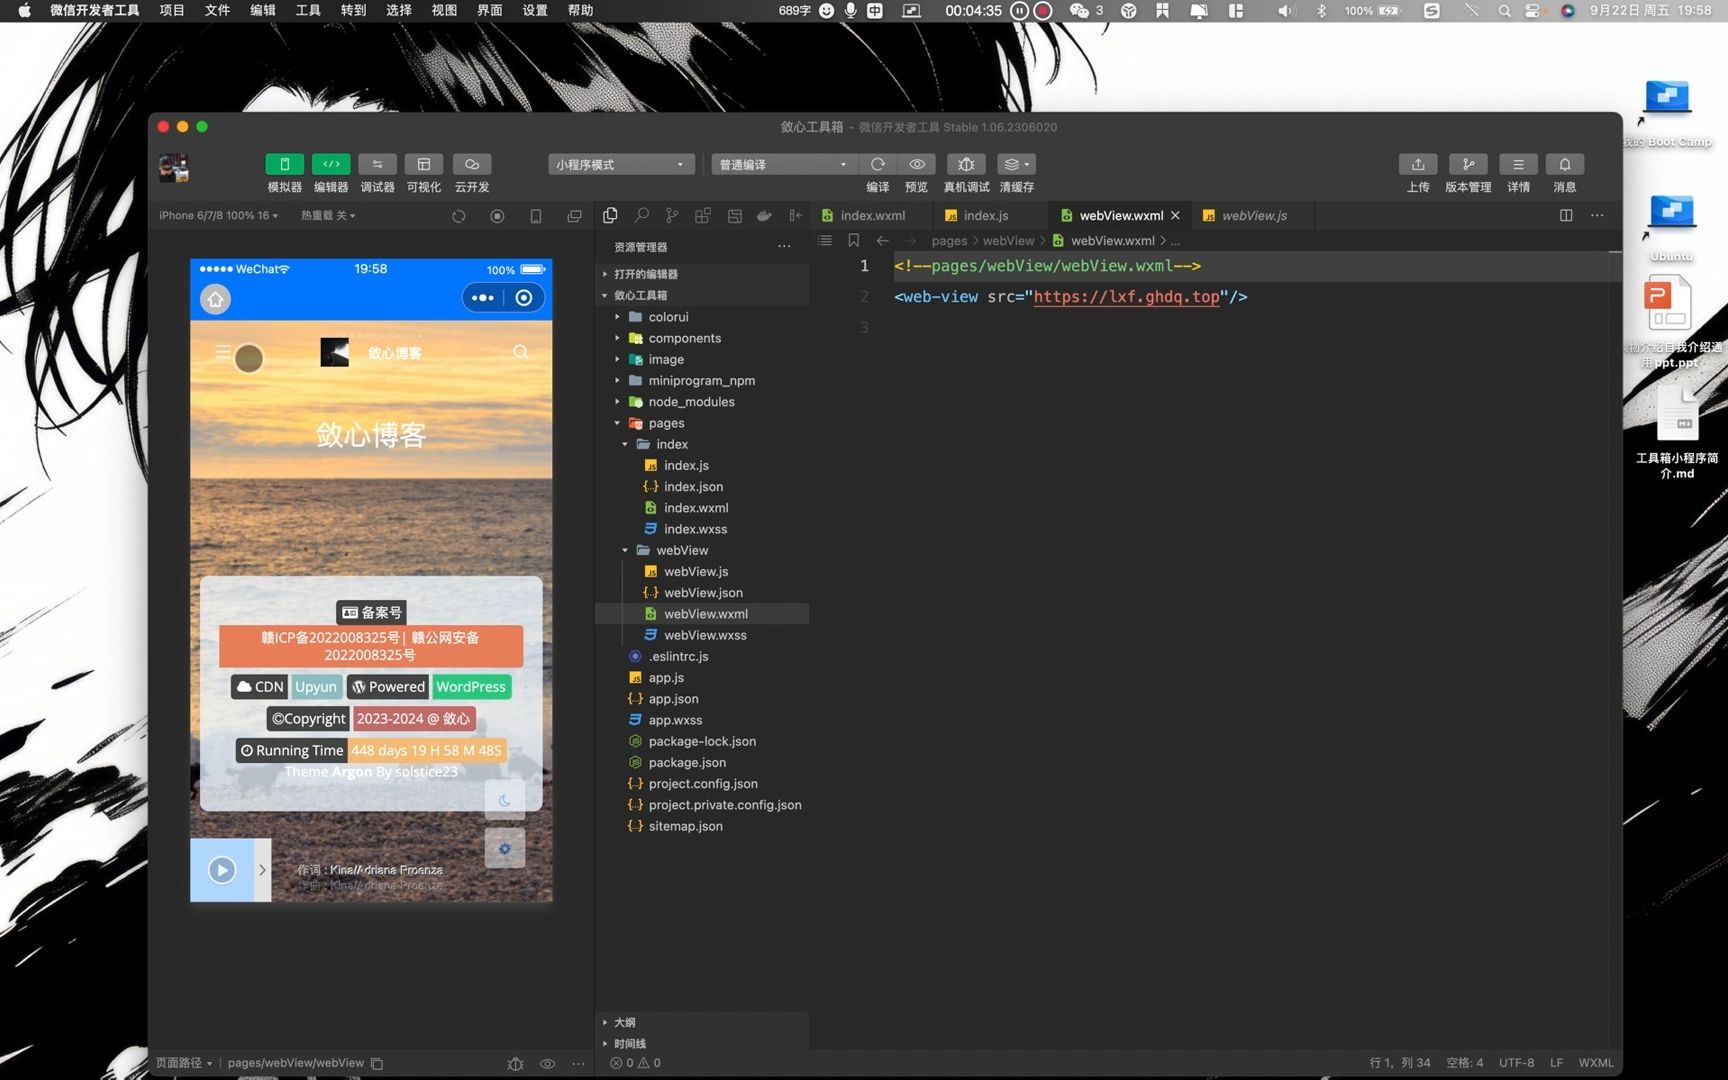1728x1080 pixels.
Task: Expand the miniprogram_npm folder
Action: tap(701, 380)
